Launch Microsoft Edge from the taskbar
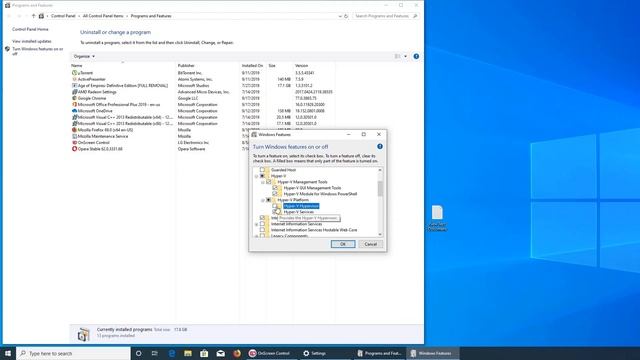 (x=171, y=353)
